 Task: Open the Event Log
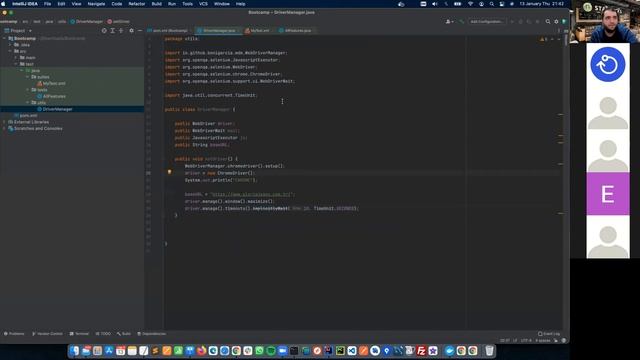[x=549, y=334]
